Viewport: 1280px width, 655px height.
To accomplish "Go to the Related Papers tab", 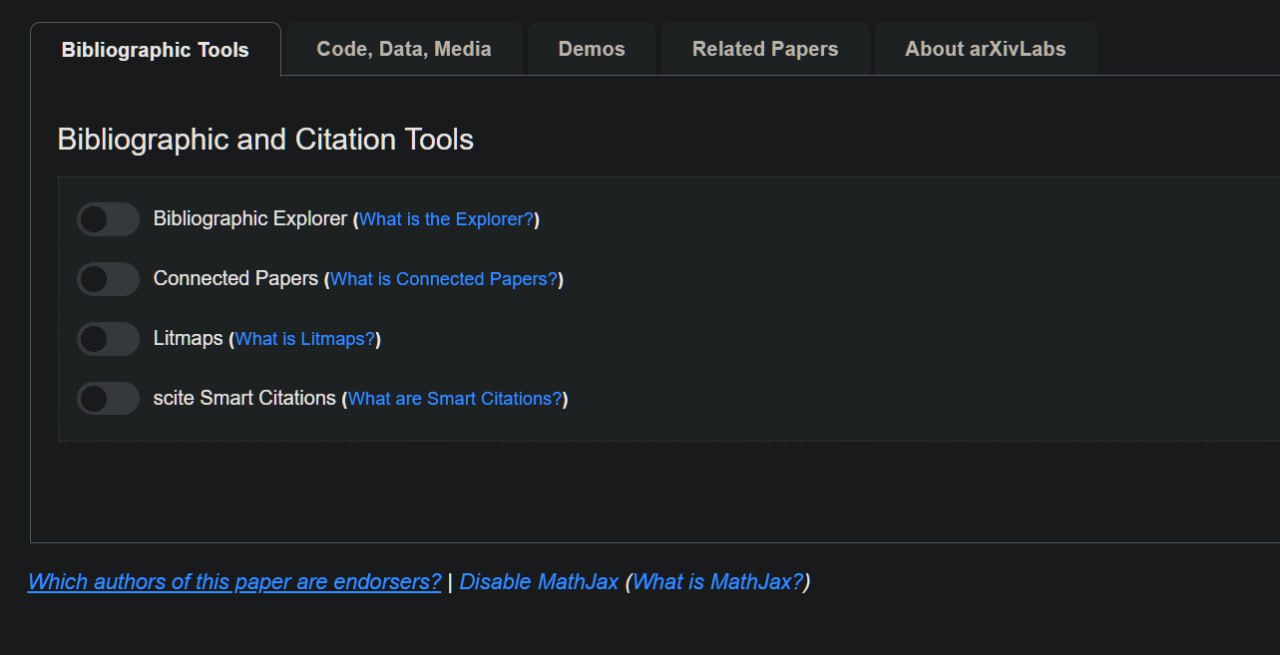I will pos(765,49).
